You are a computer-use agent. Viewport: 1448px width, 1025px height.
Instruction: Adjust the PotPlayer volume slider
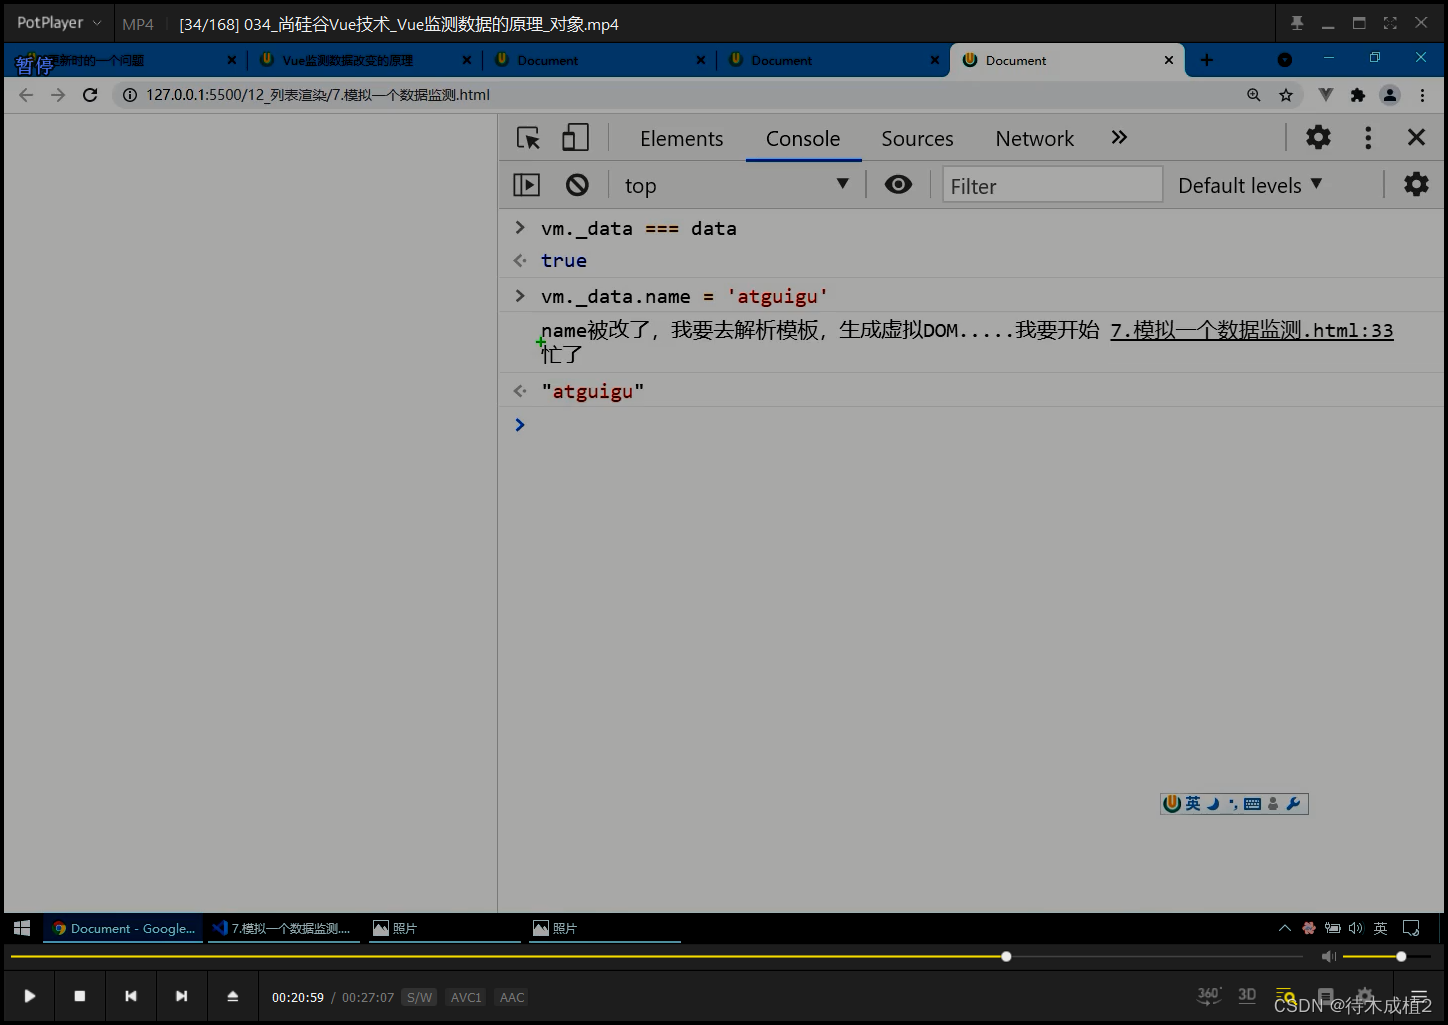pos(1387,956)
